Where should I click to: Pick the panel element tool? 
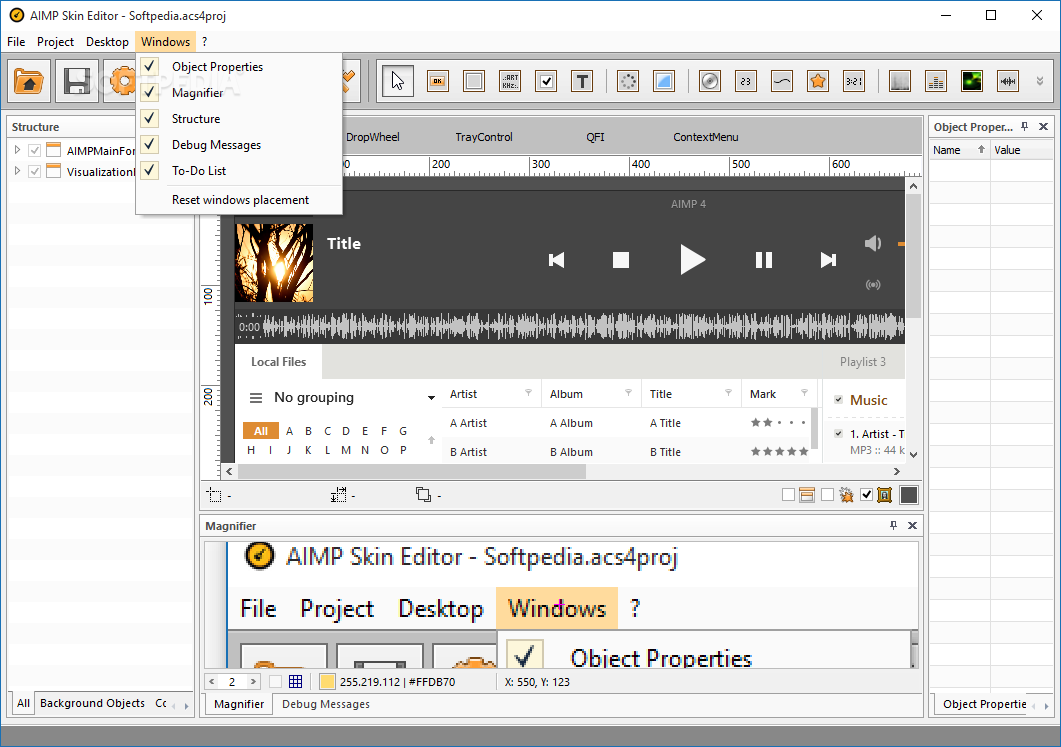tap(474, 81)
